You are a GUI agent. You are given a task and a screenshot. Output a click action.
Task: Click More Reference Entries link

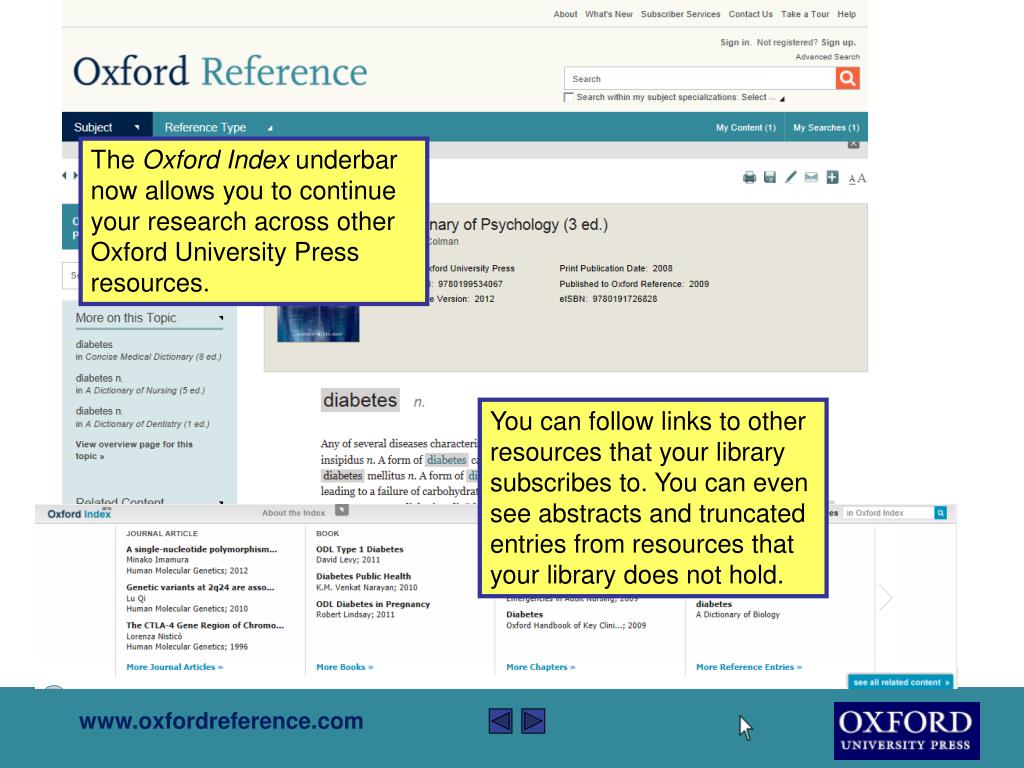(748, 667)
